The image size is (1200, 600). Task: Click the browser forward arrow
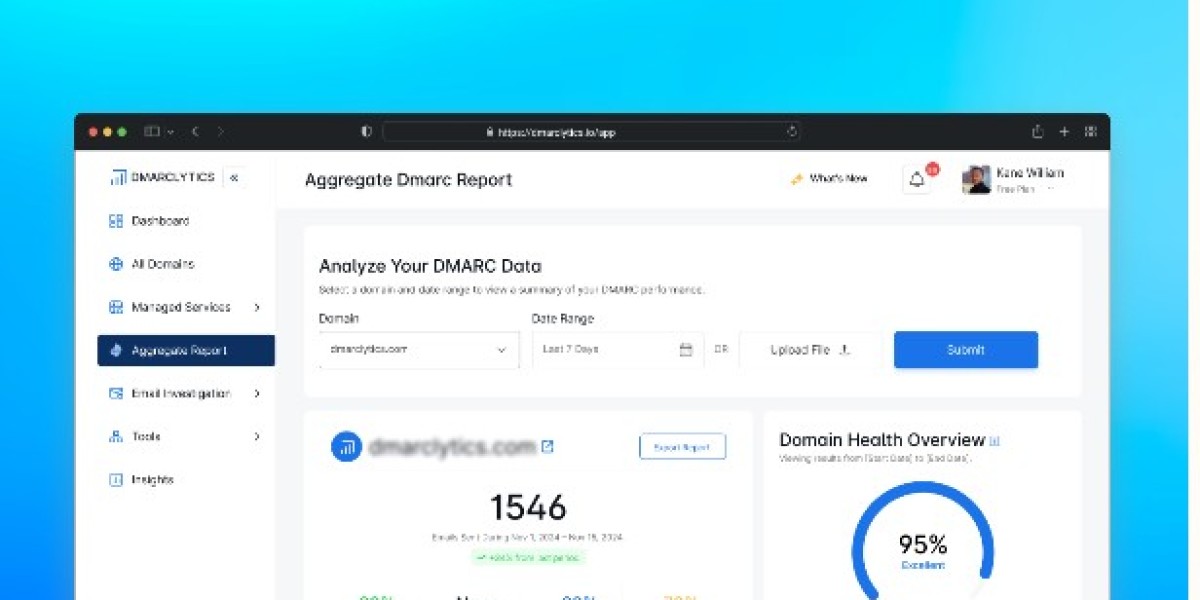click(x=220, y=131)
